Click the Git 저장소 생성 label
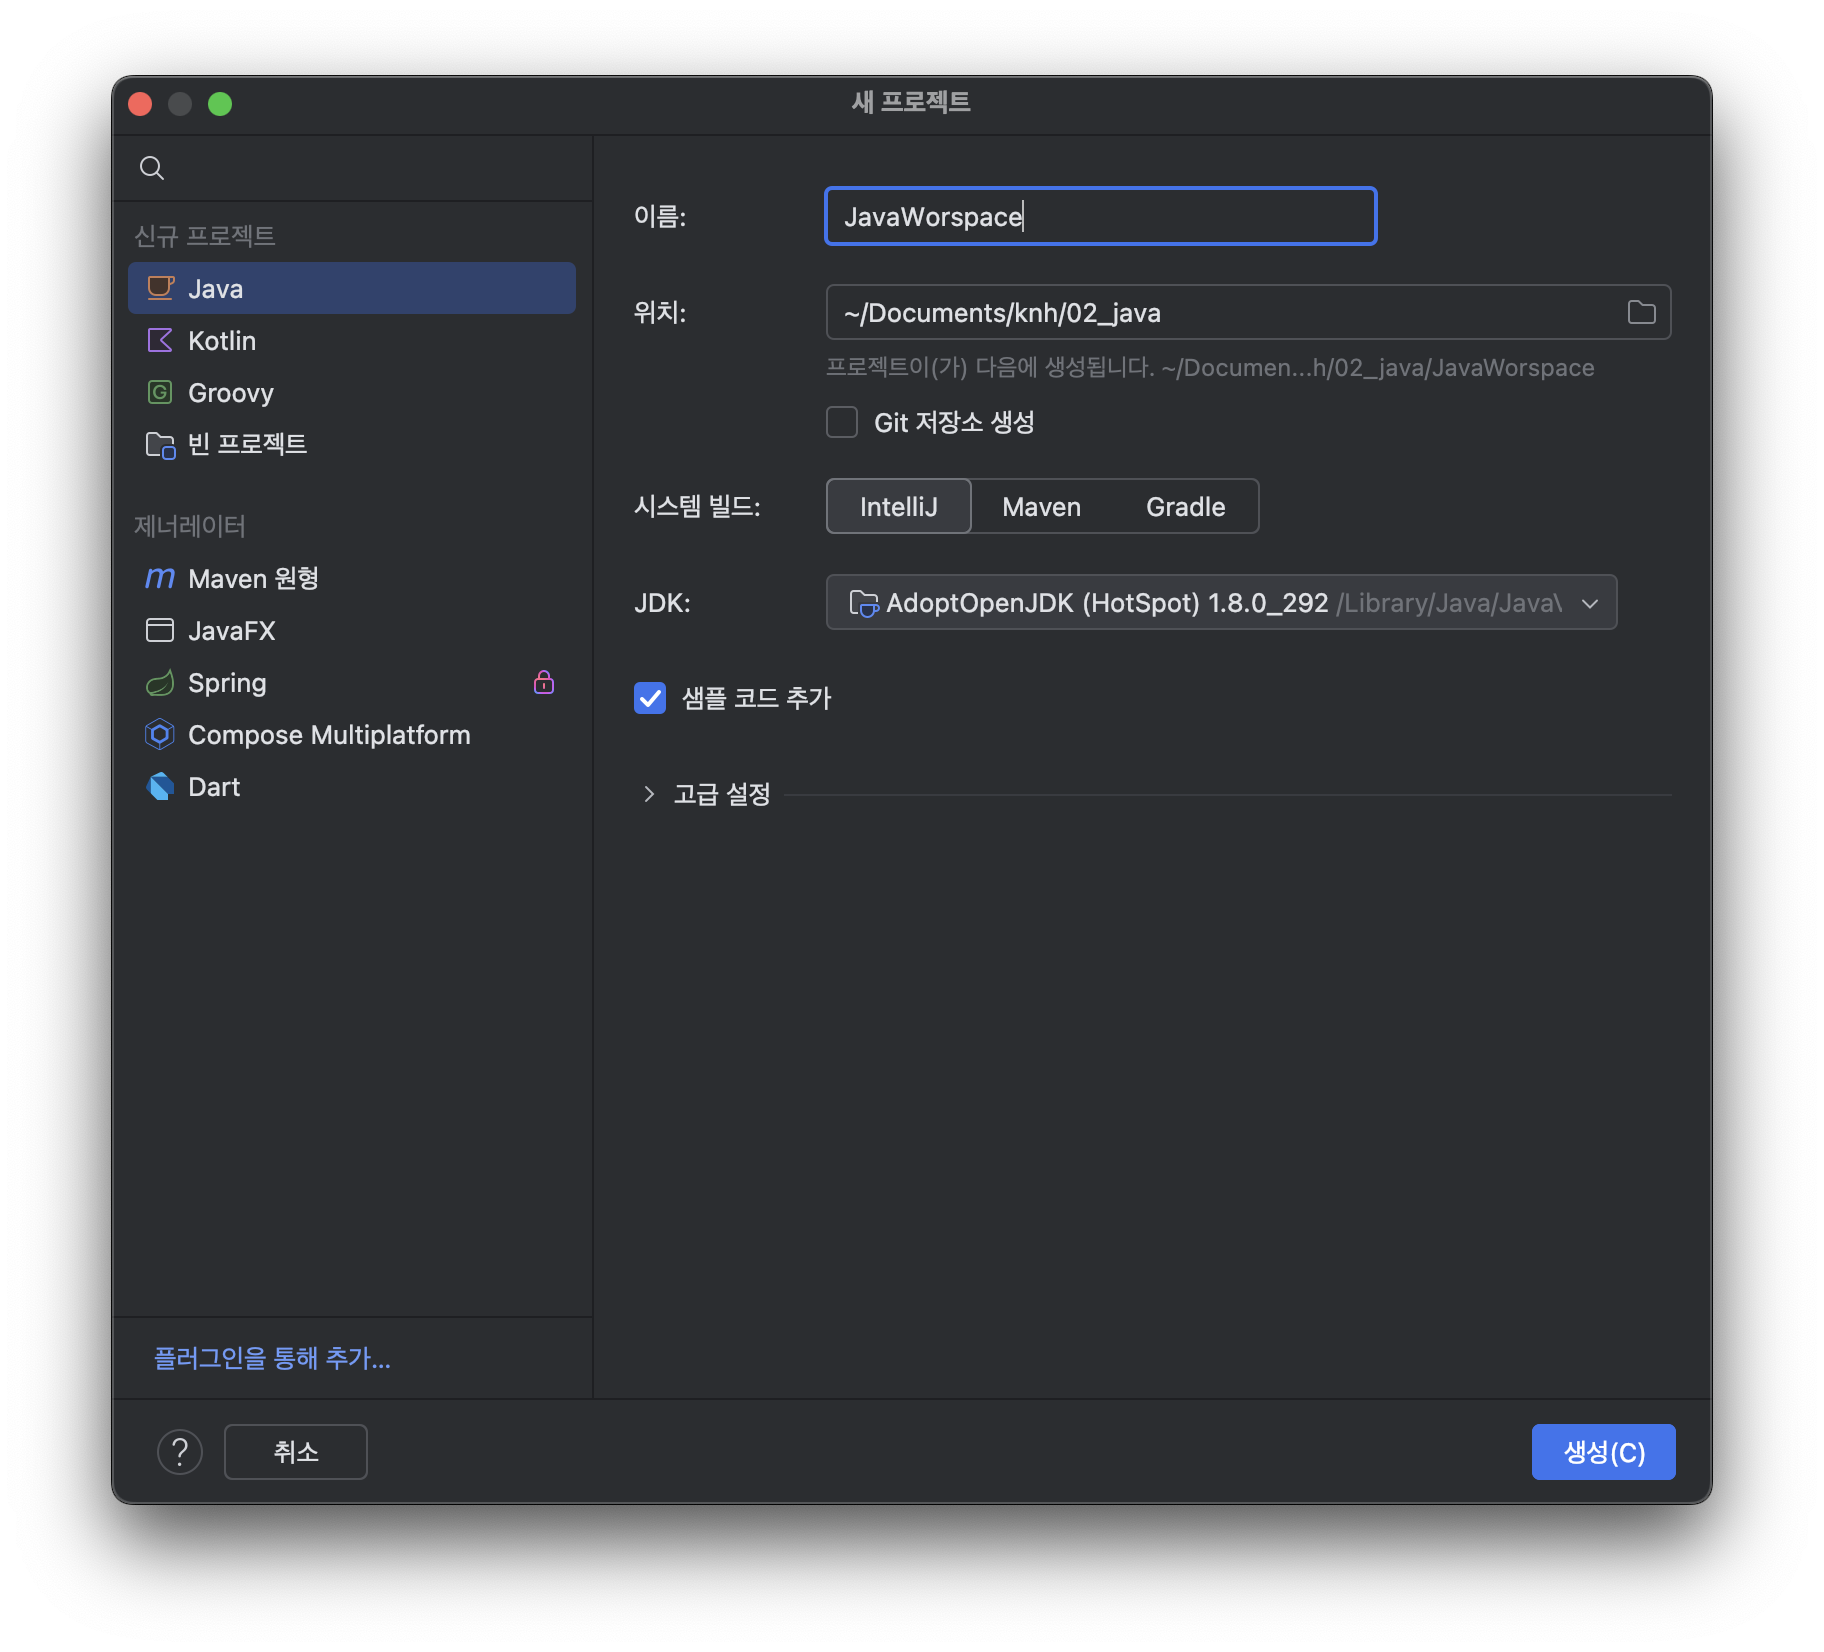 (954, 422)
